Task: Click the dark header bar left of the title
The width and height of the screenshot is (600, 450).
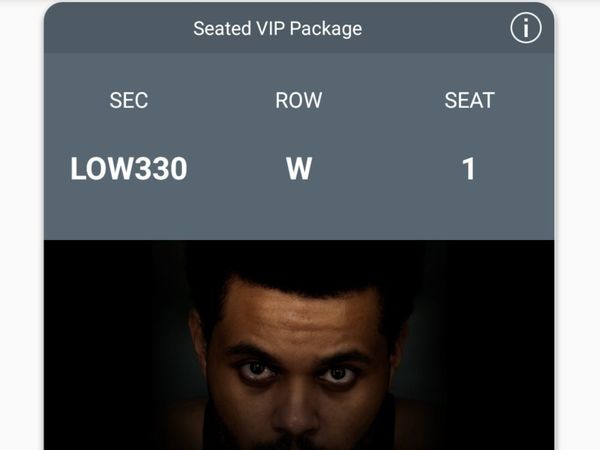Action: (110, 29)
